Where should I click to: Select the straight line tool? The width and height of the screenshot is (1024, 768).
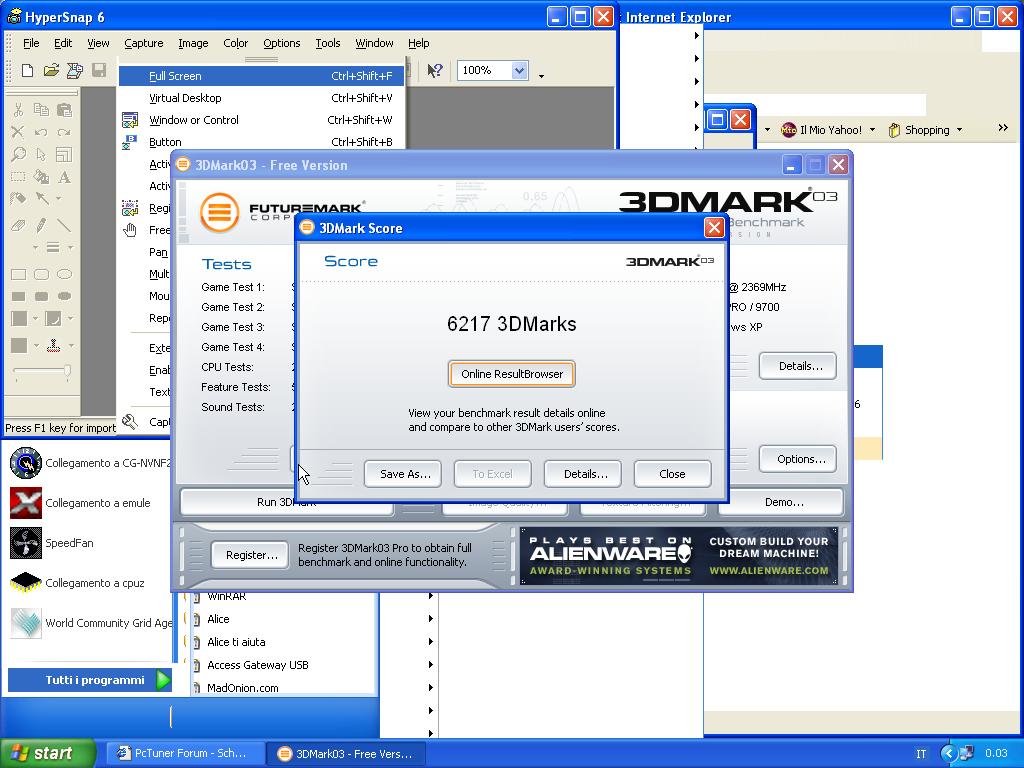(64, 225)
